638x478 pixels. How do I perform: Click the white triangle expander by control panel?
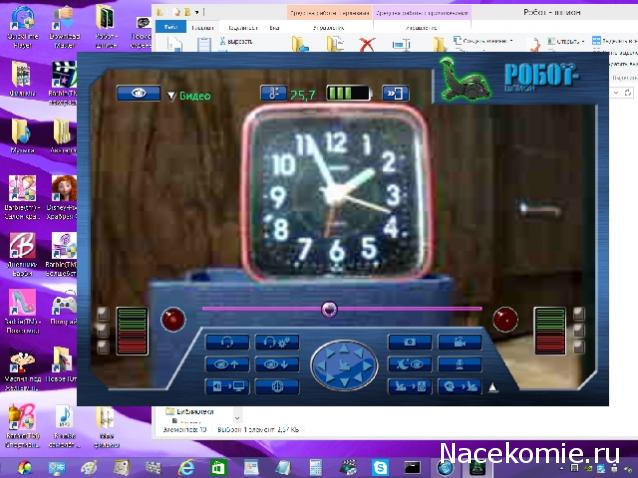click(493, 387)
